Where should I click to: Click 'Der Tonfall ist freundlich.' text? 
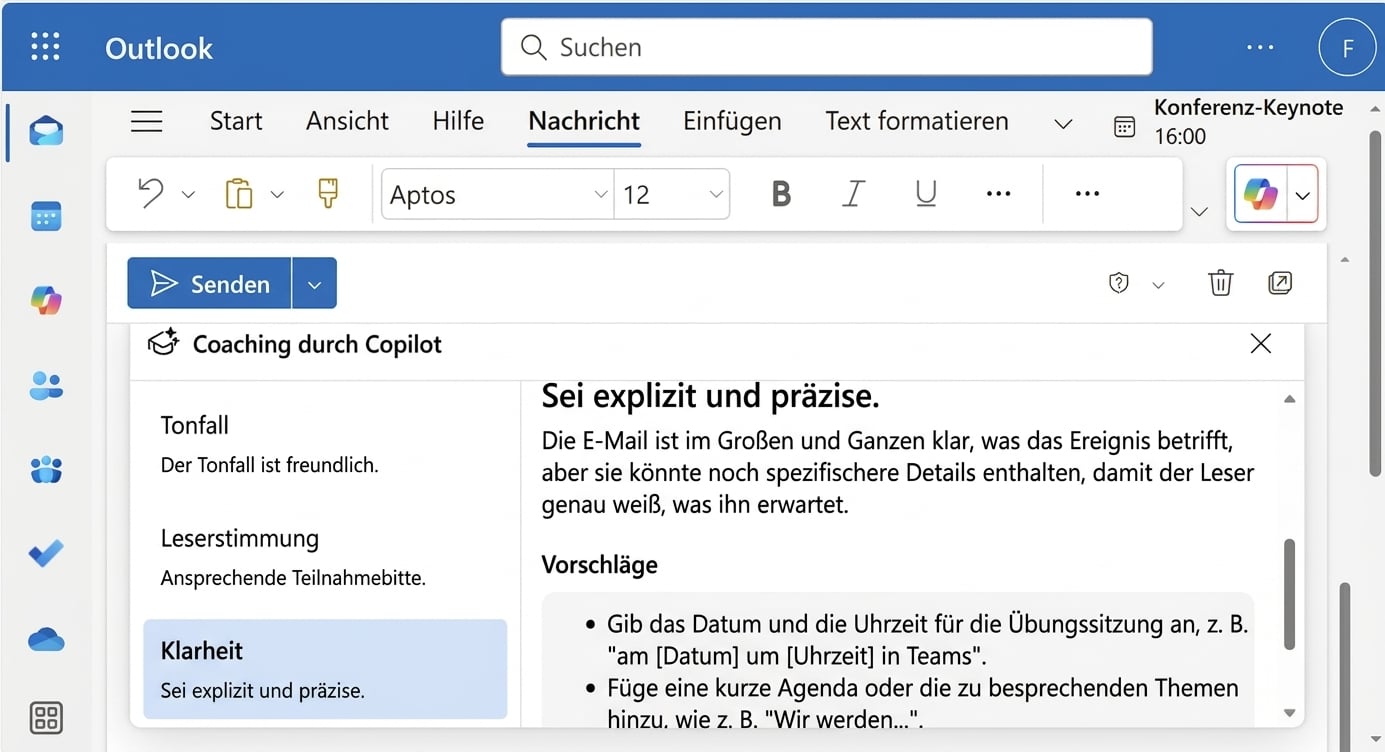click(x=269, y=465)
